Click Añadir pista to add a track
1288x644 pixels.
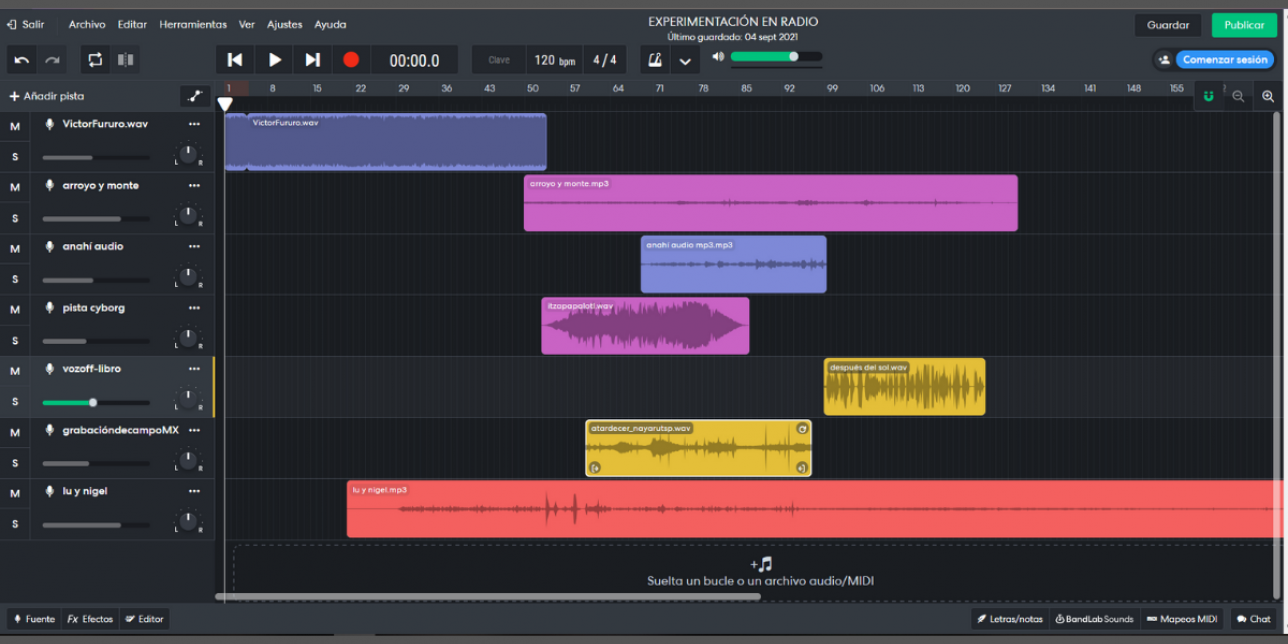click(x=47, y=96)
